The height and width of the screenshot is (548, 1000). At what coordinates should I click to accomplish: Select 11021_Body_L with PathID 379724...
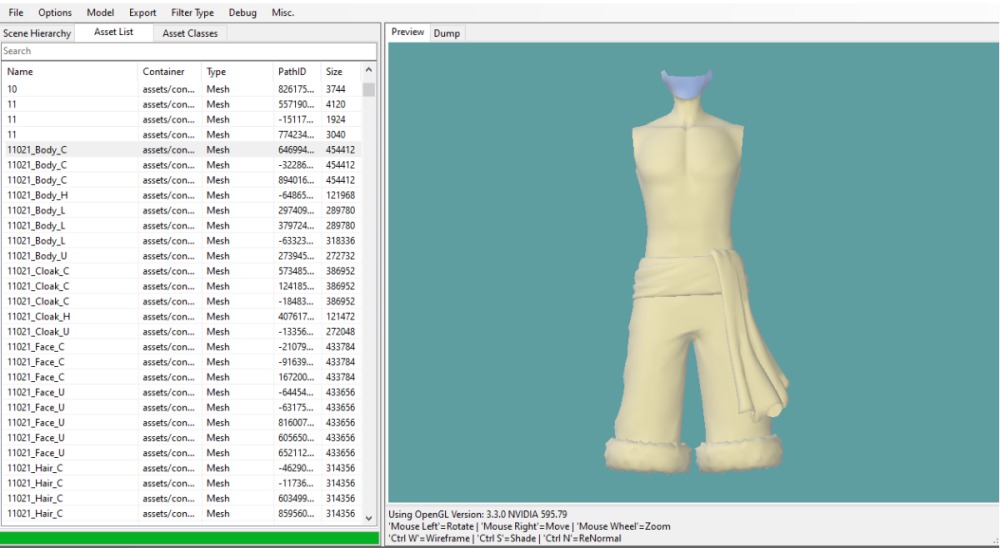coord(181,225)
